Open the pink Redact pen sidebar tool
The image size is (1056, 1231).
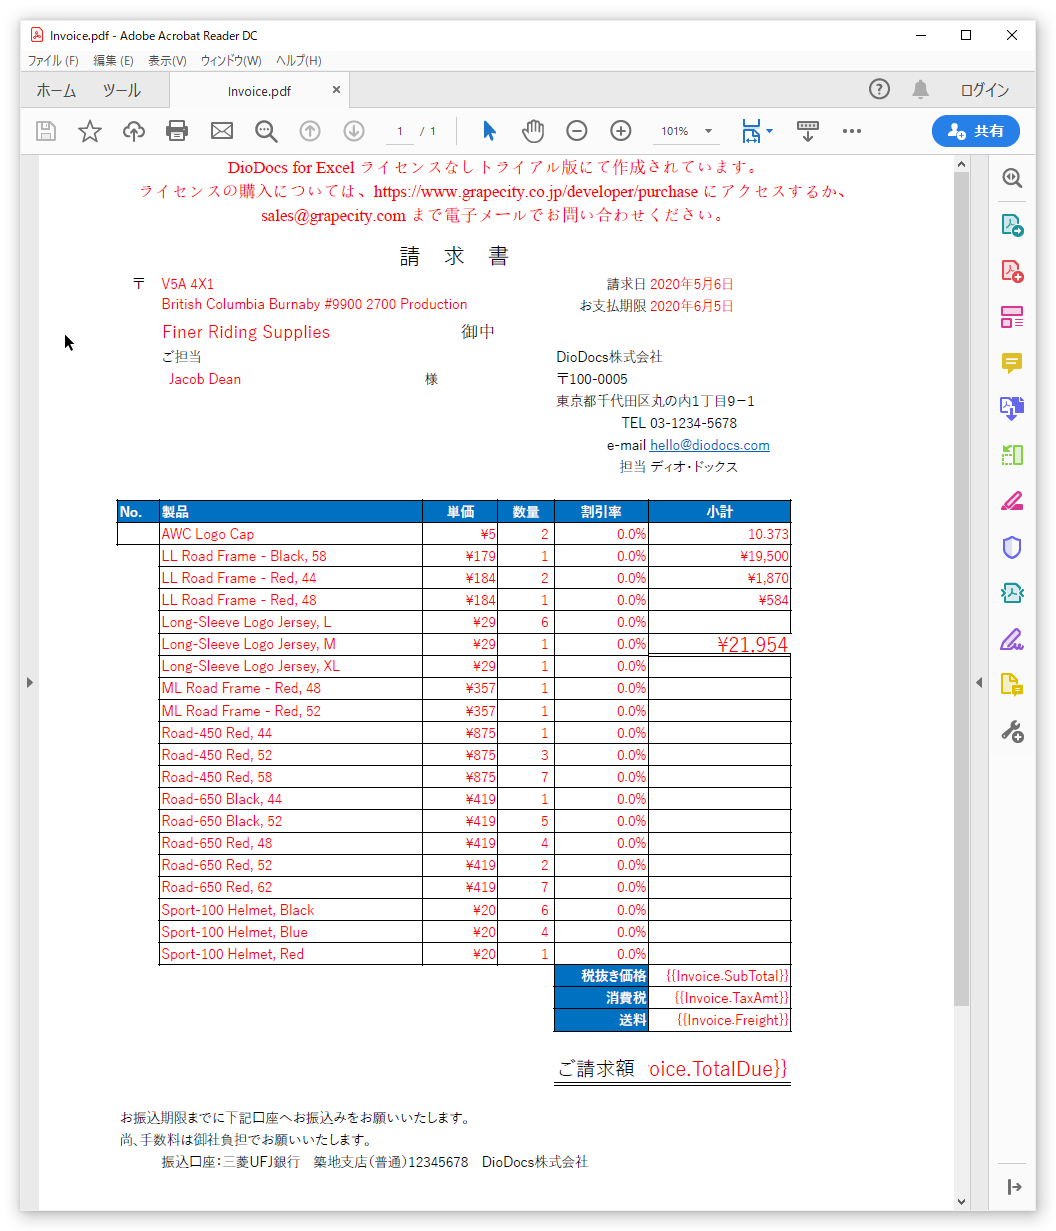click(x=1012, y=501)
